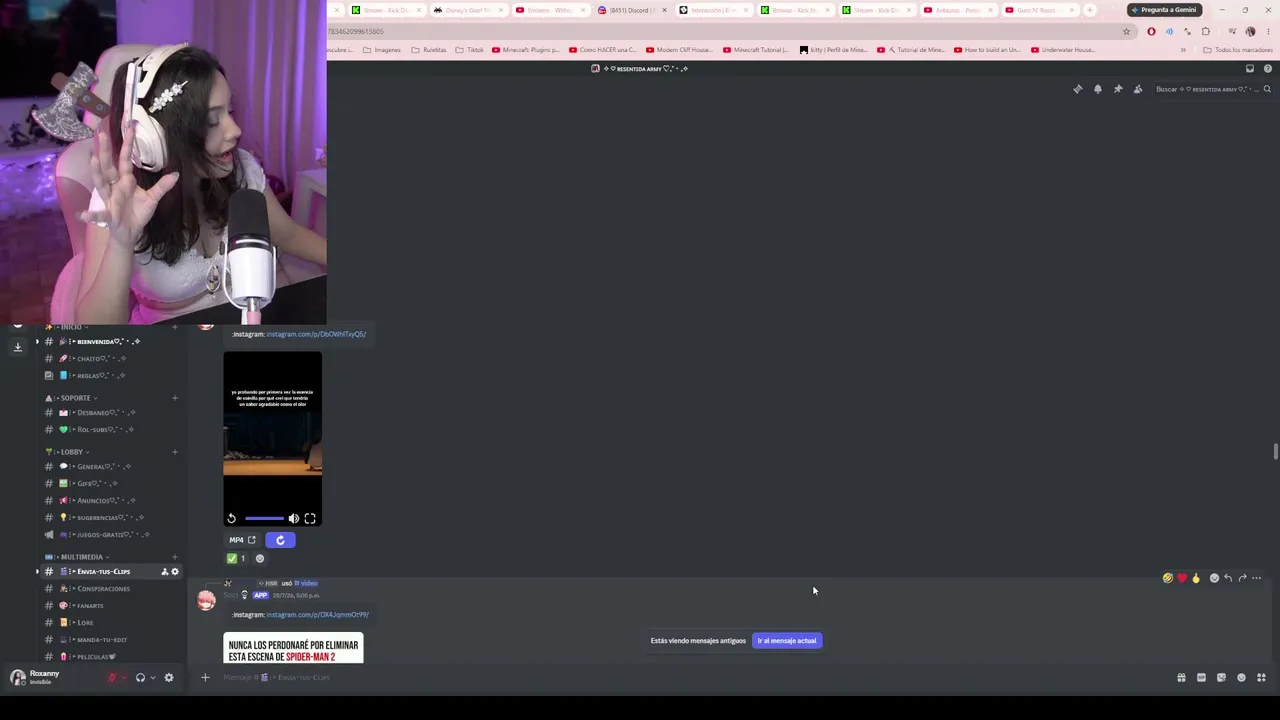
Task: Toggle headphones deafen button
Action: (x=140, y=678)
